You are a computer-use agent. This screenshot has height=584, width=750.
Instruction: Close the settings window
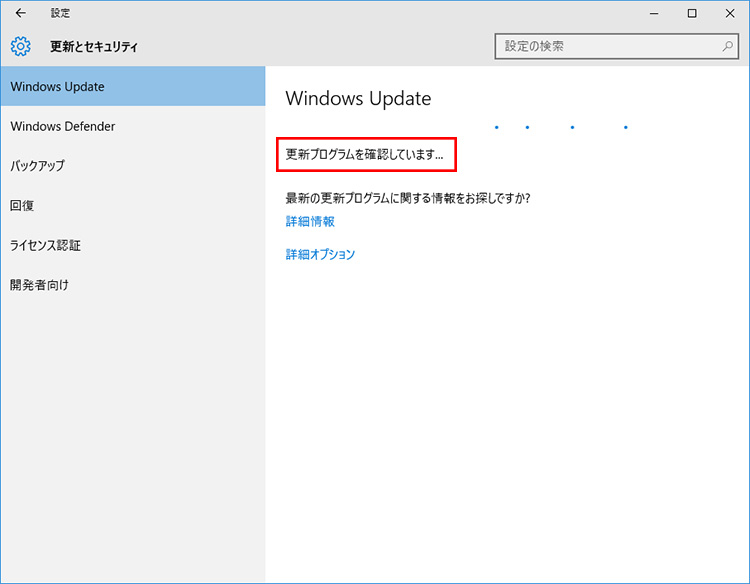[x=730, y=13]
